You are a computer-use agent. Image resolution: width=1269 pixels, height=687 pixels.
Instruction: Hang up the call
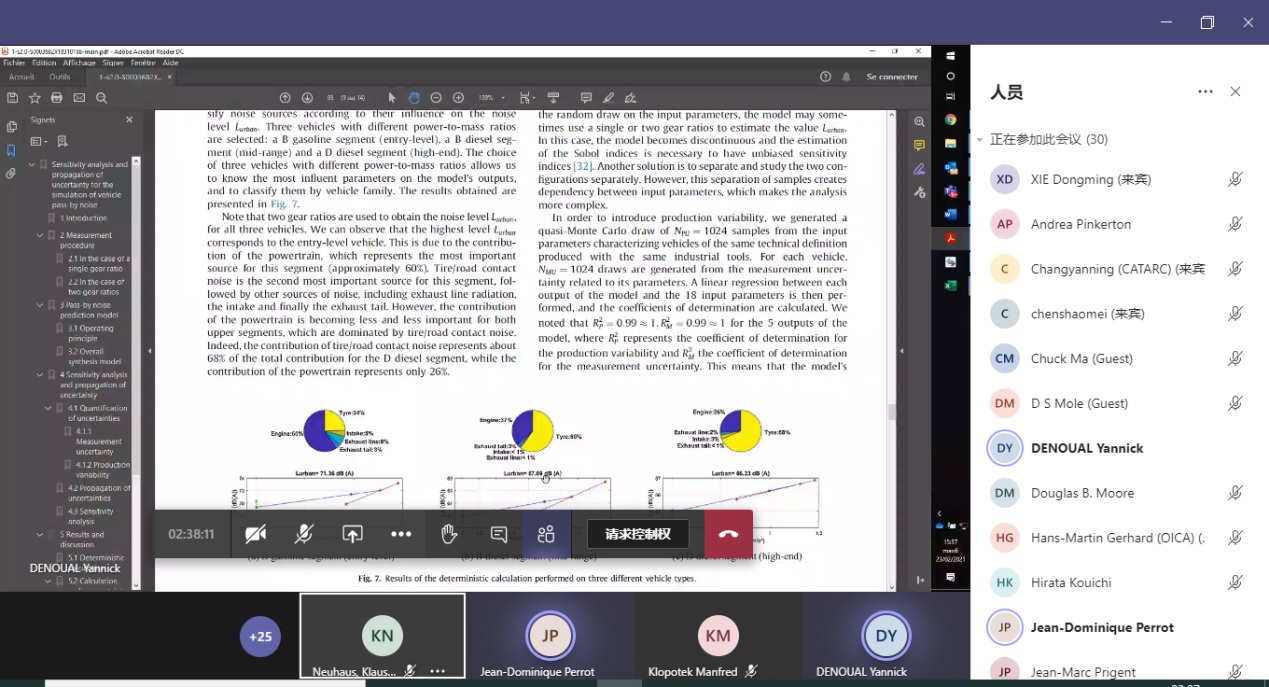[728, 534]
